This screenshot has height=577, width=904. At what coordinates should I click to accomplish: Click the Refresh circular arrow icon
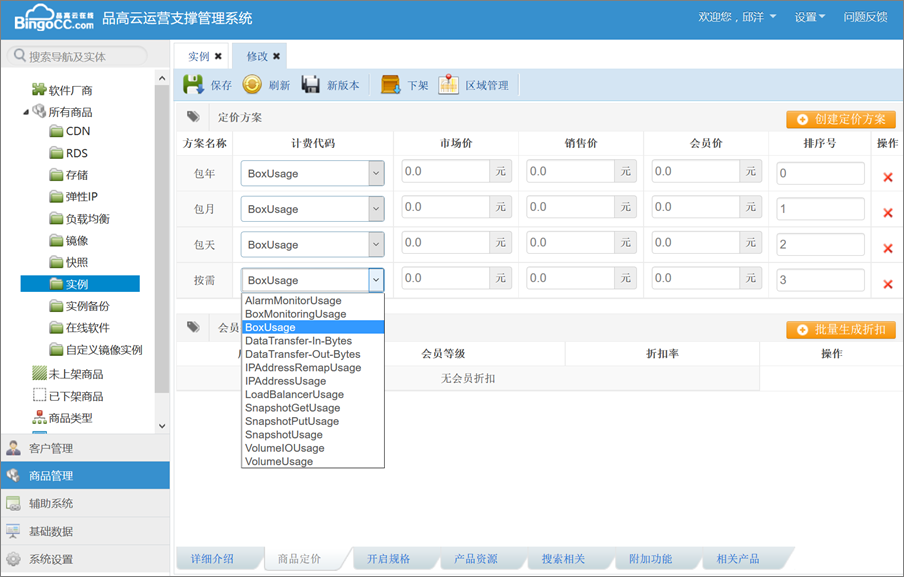click(x=252, y=85)
